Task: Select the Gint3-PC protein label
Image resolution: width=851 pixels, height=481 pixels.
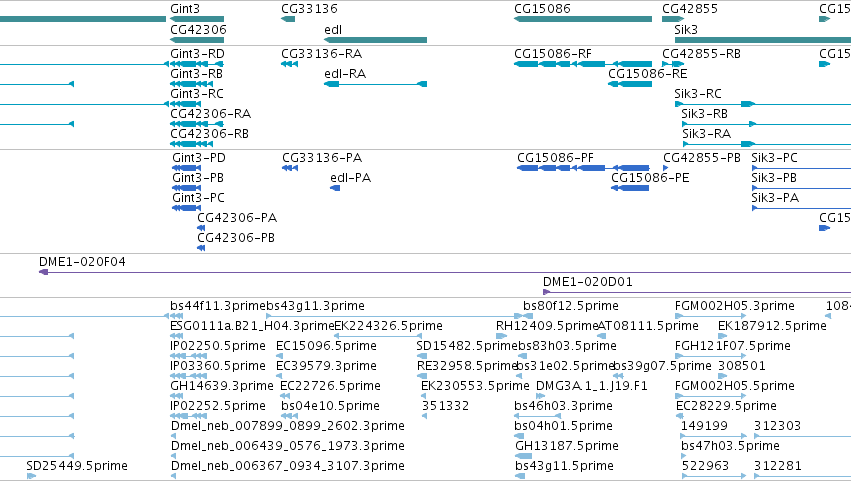Action: click(x=199, y=198)
